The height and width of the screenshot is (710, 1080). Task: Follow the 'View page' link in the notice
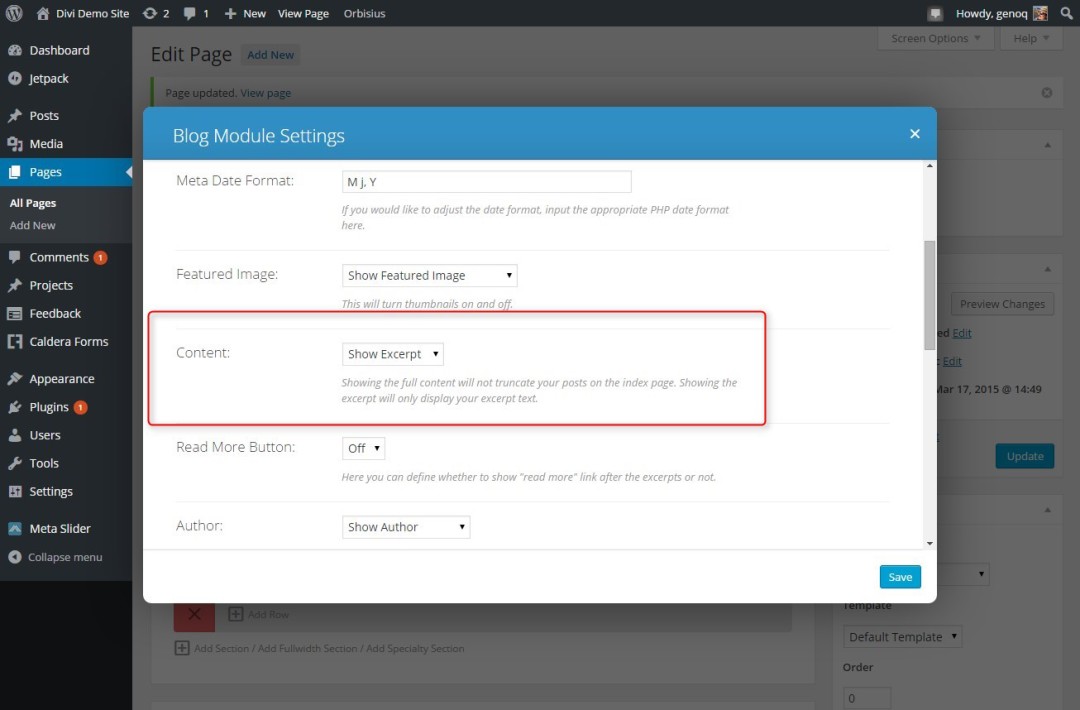pyautogui.click(x=265, y=92)
